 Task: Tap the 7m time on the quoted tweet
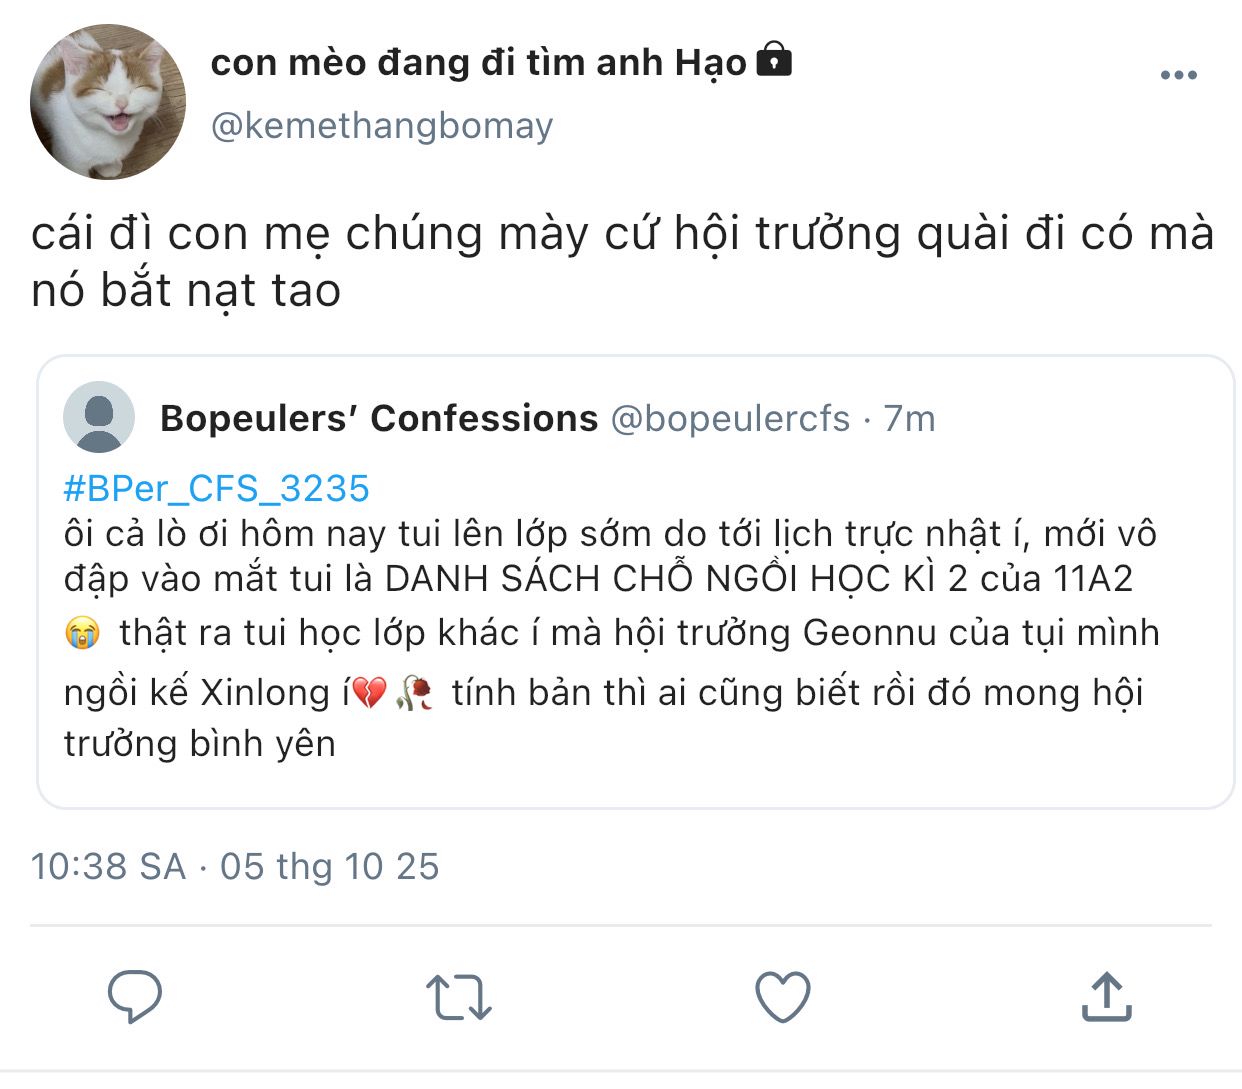[910, 418]
